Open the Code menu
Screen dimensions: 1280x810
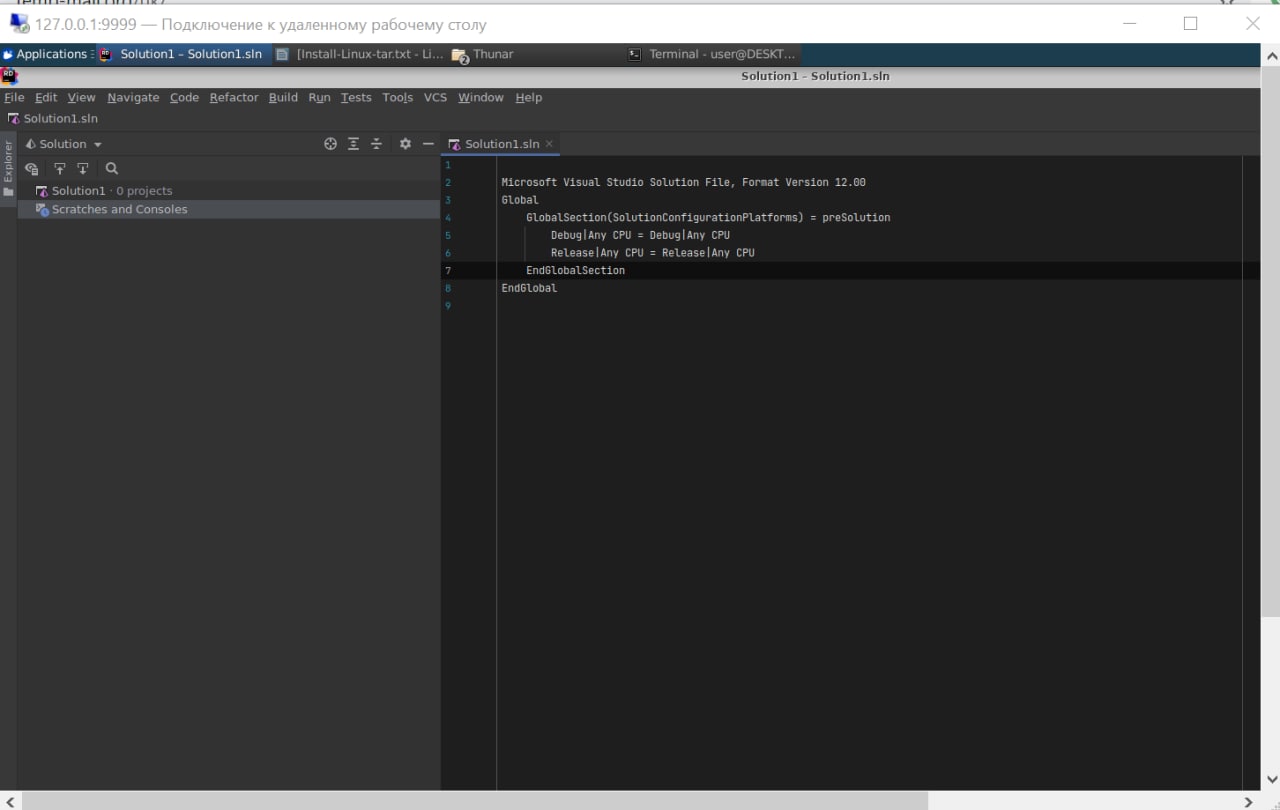pos(184,97)
